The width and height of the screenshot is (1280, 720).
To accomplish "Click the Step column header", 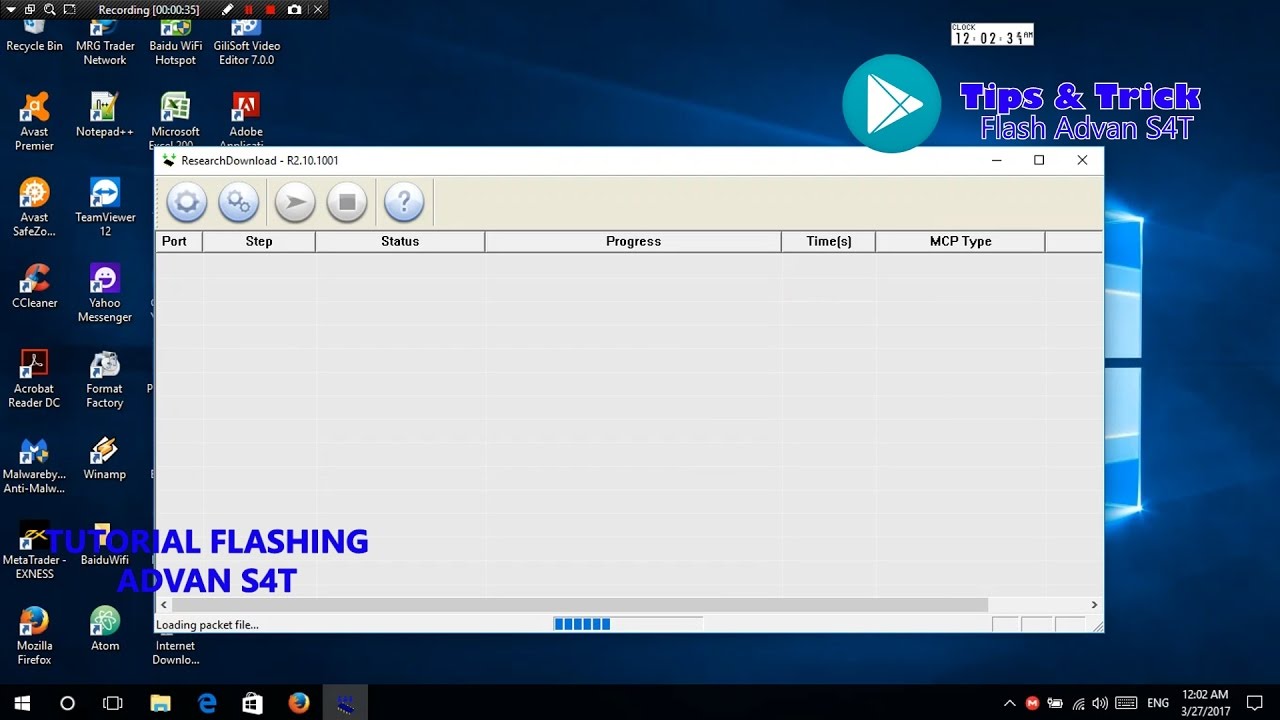I will click(259, 241).
